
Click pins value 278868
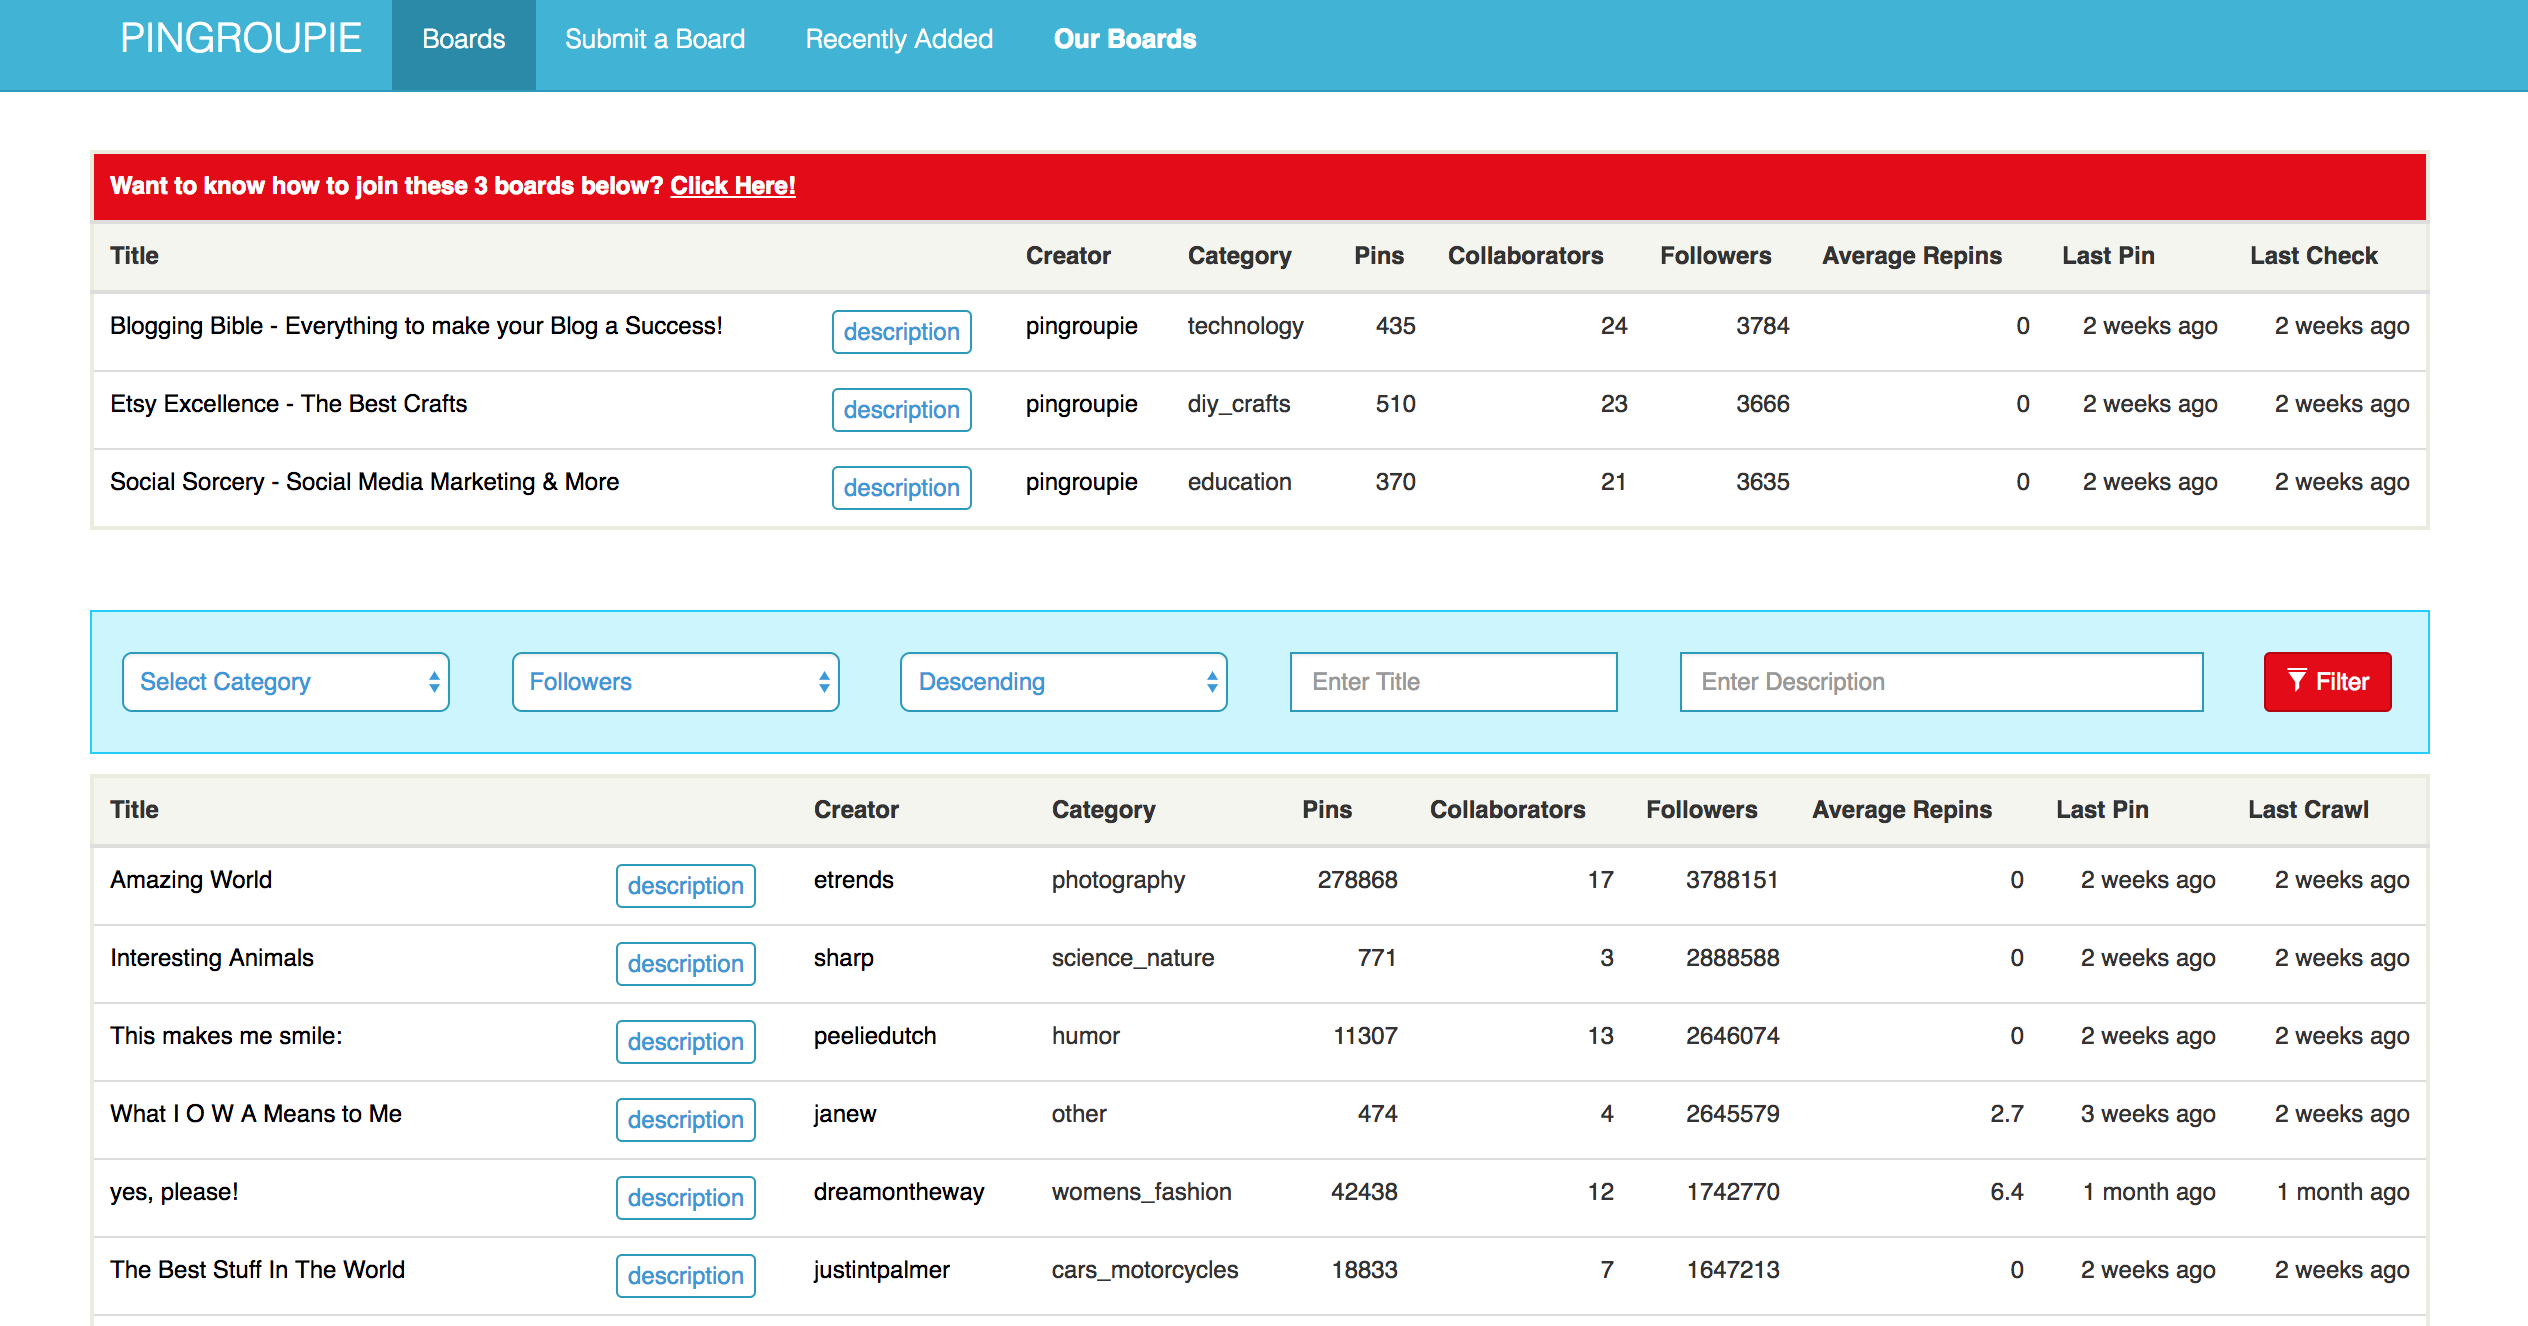pos(1358,880)
